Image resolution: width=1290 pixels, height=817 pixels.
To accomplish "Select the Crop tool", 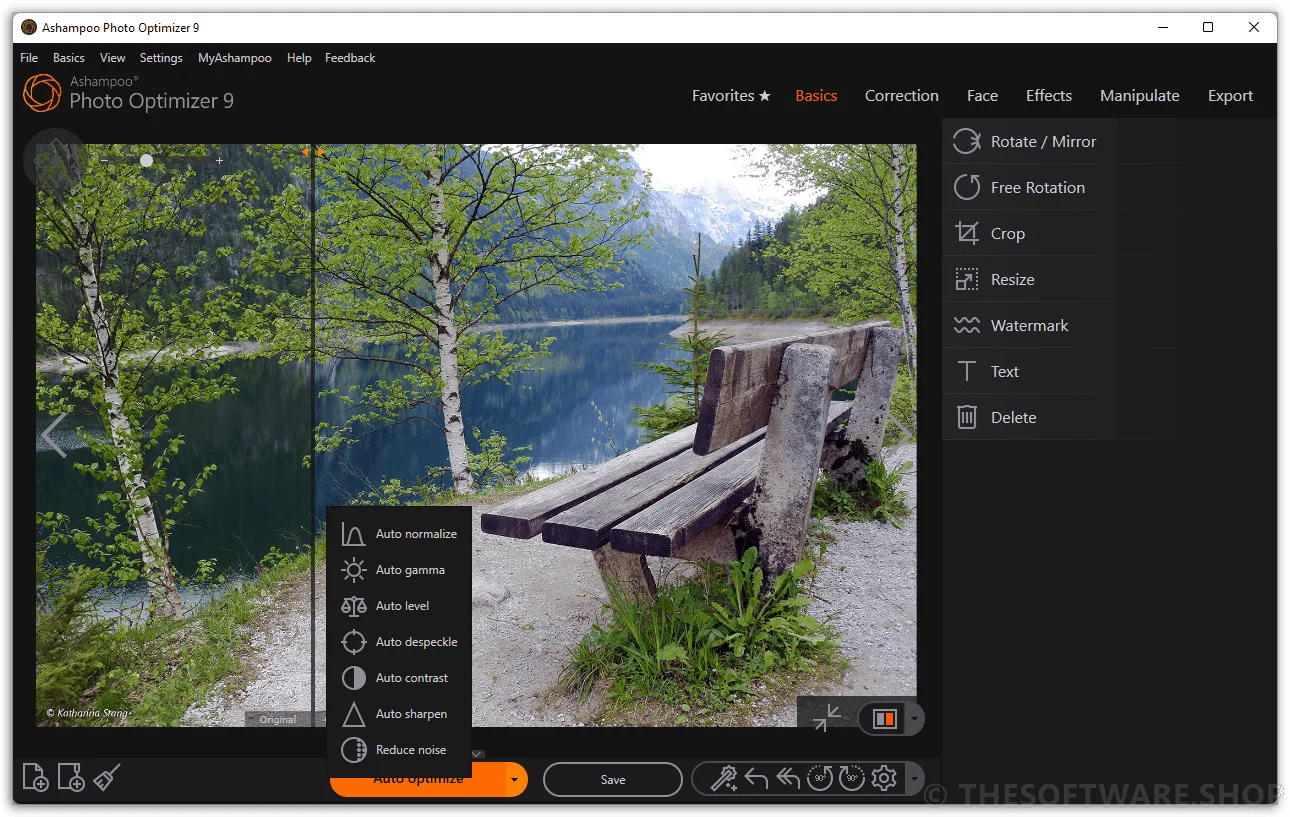I will [1029, 234].
